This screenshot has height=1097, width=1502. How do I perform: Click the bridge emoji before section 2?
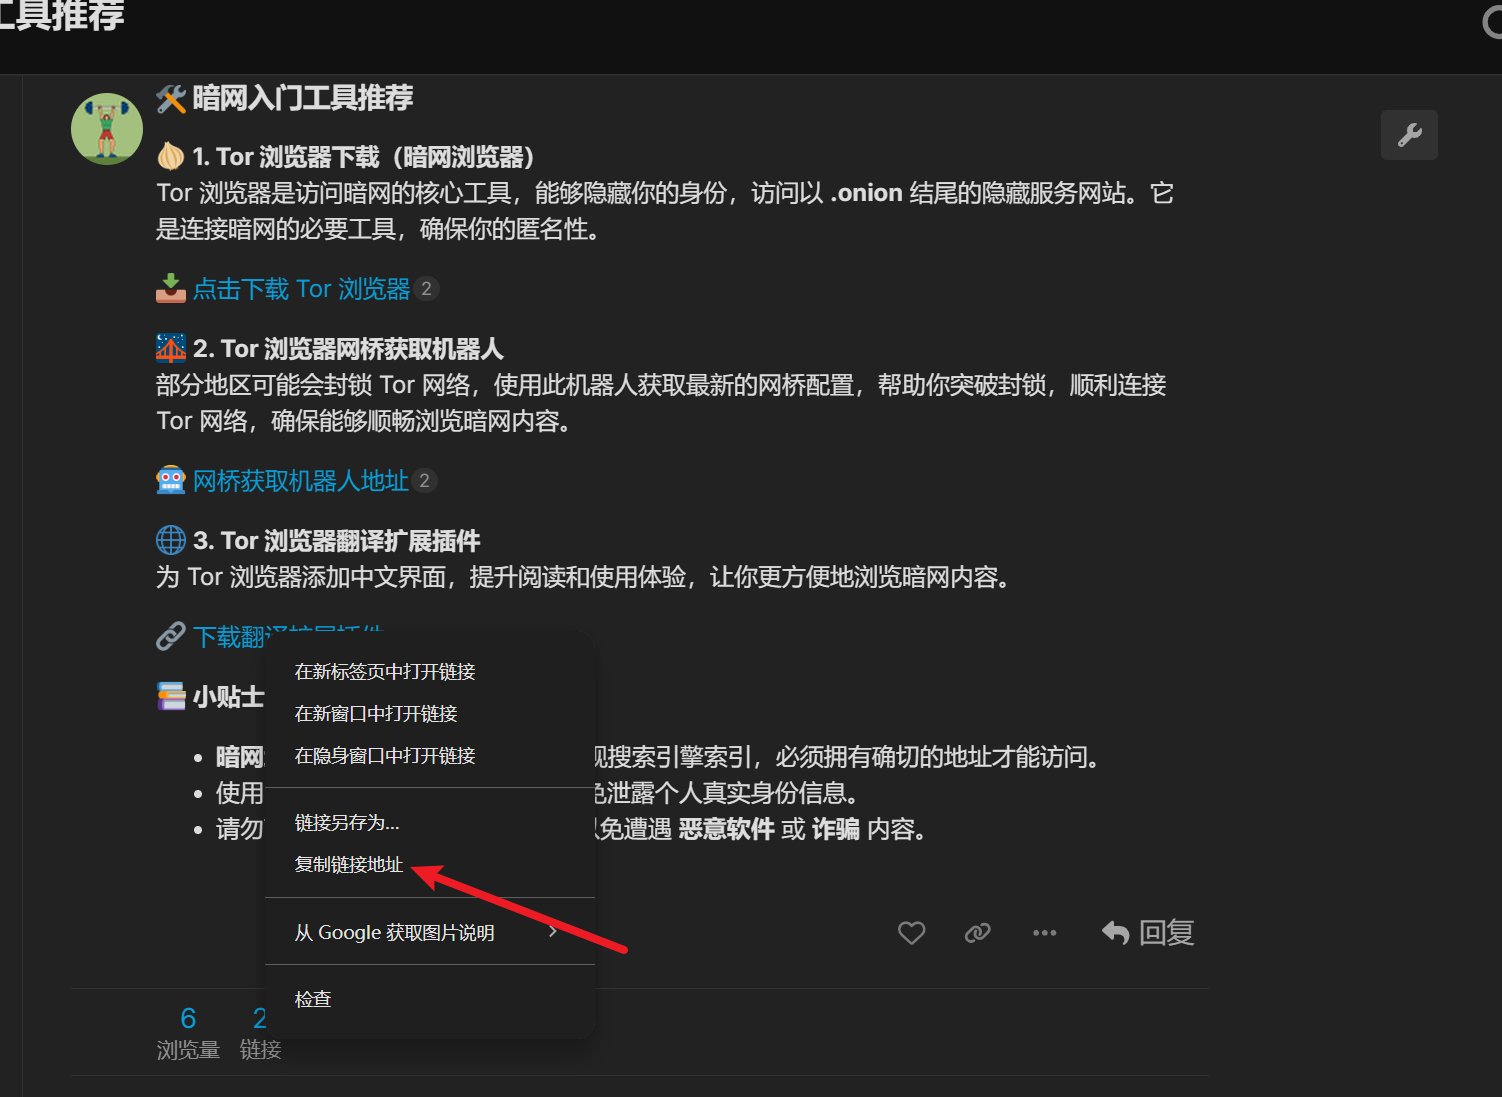click(x=171, y=348)
